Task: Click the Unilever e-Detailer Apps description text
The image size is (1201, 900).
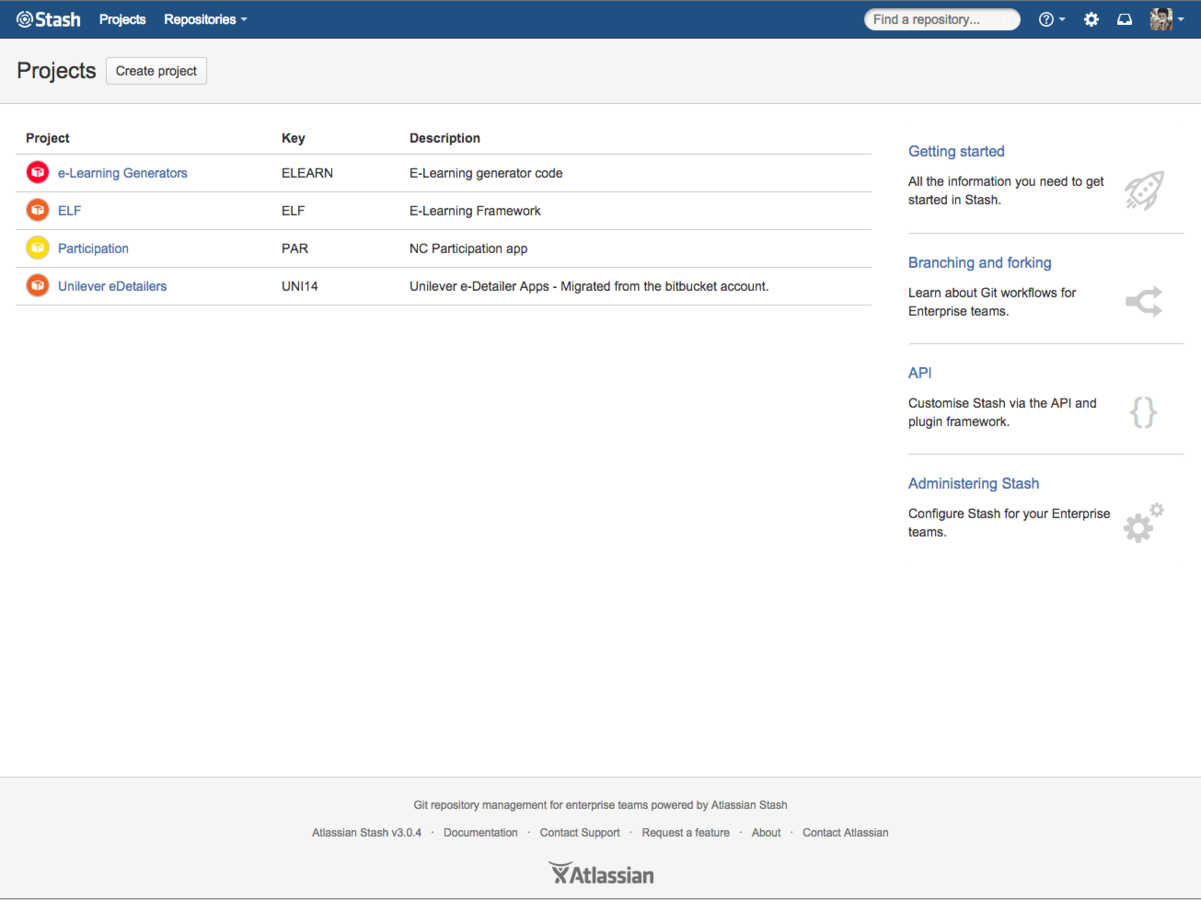Action: 589,286
